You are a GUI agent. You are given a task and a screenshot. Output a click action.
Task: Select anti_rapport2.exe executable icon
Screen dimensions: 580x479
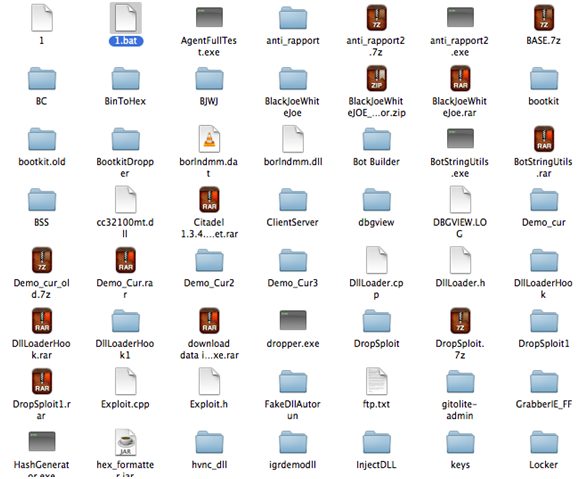[x=460, y=17]
